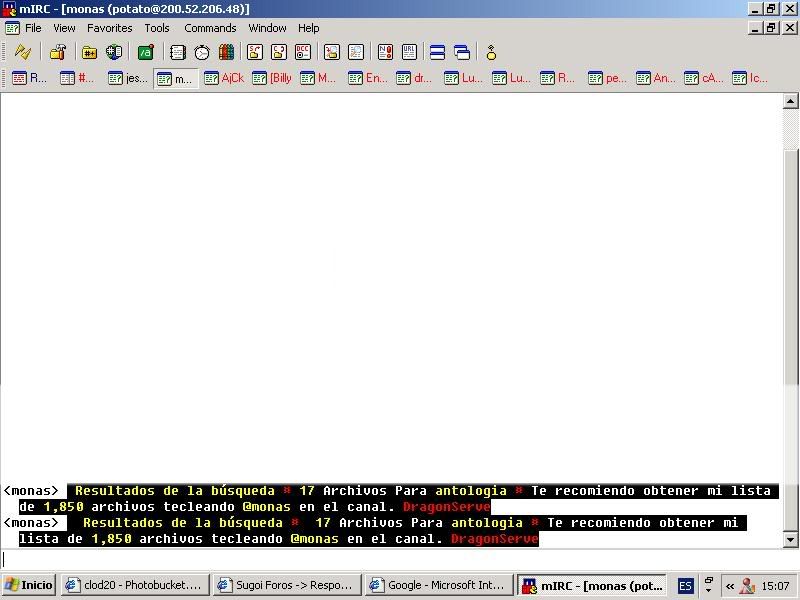This screenshot has height=600, width=800.
Task: Switch to the AjCk query tab
Action: (224, 78)
